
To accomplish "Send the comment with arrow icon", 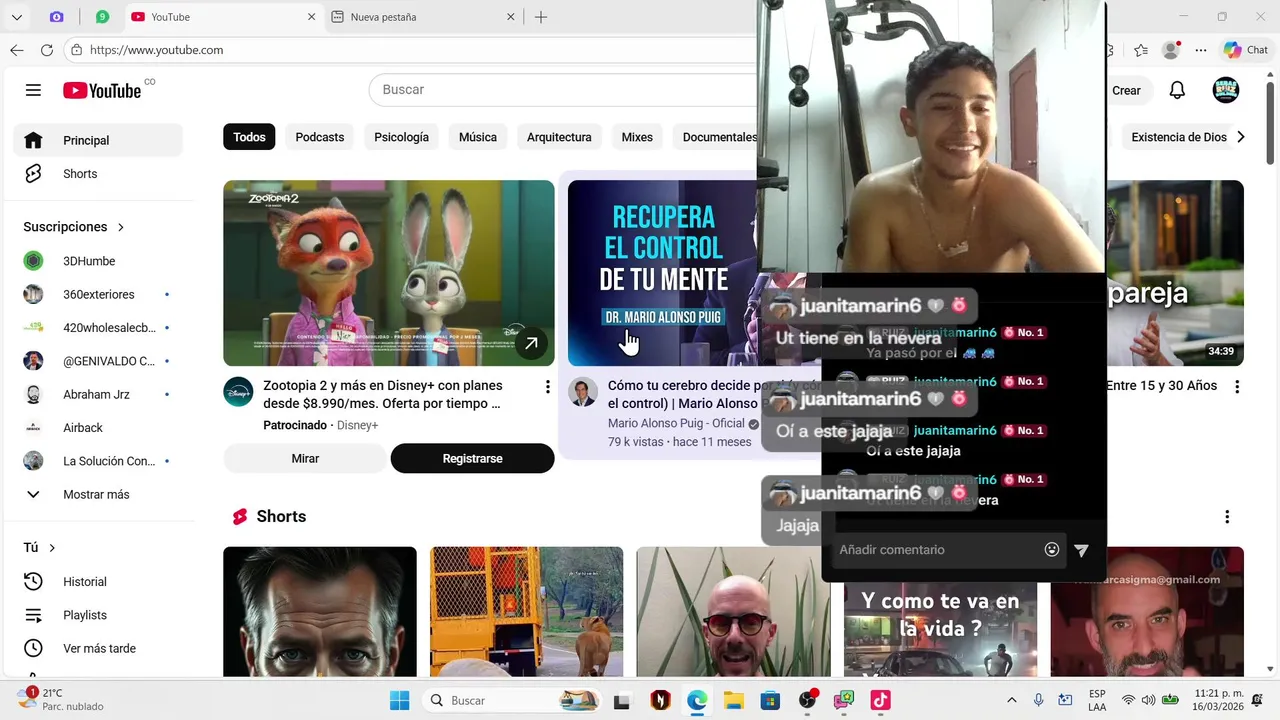I will coord(1081,550).
